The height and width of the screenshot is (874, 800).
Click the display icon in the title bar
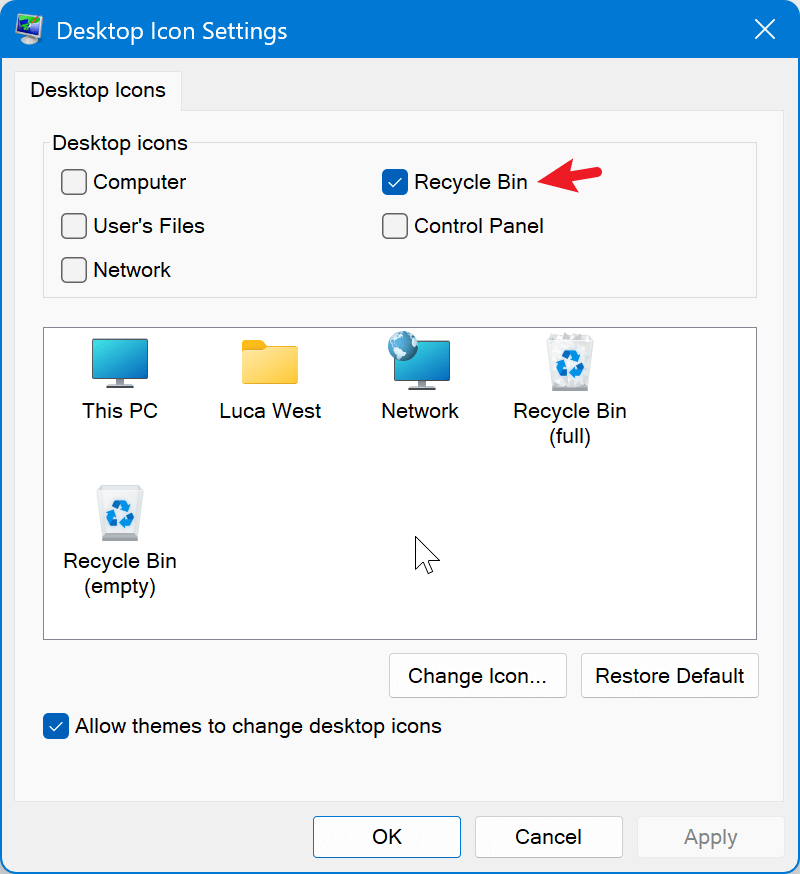[28, 29]
